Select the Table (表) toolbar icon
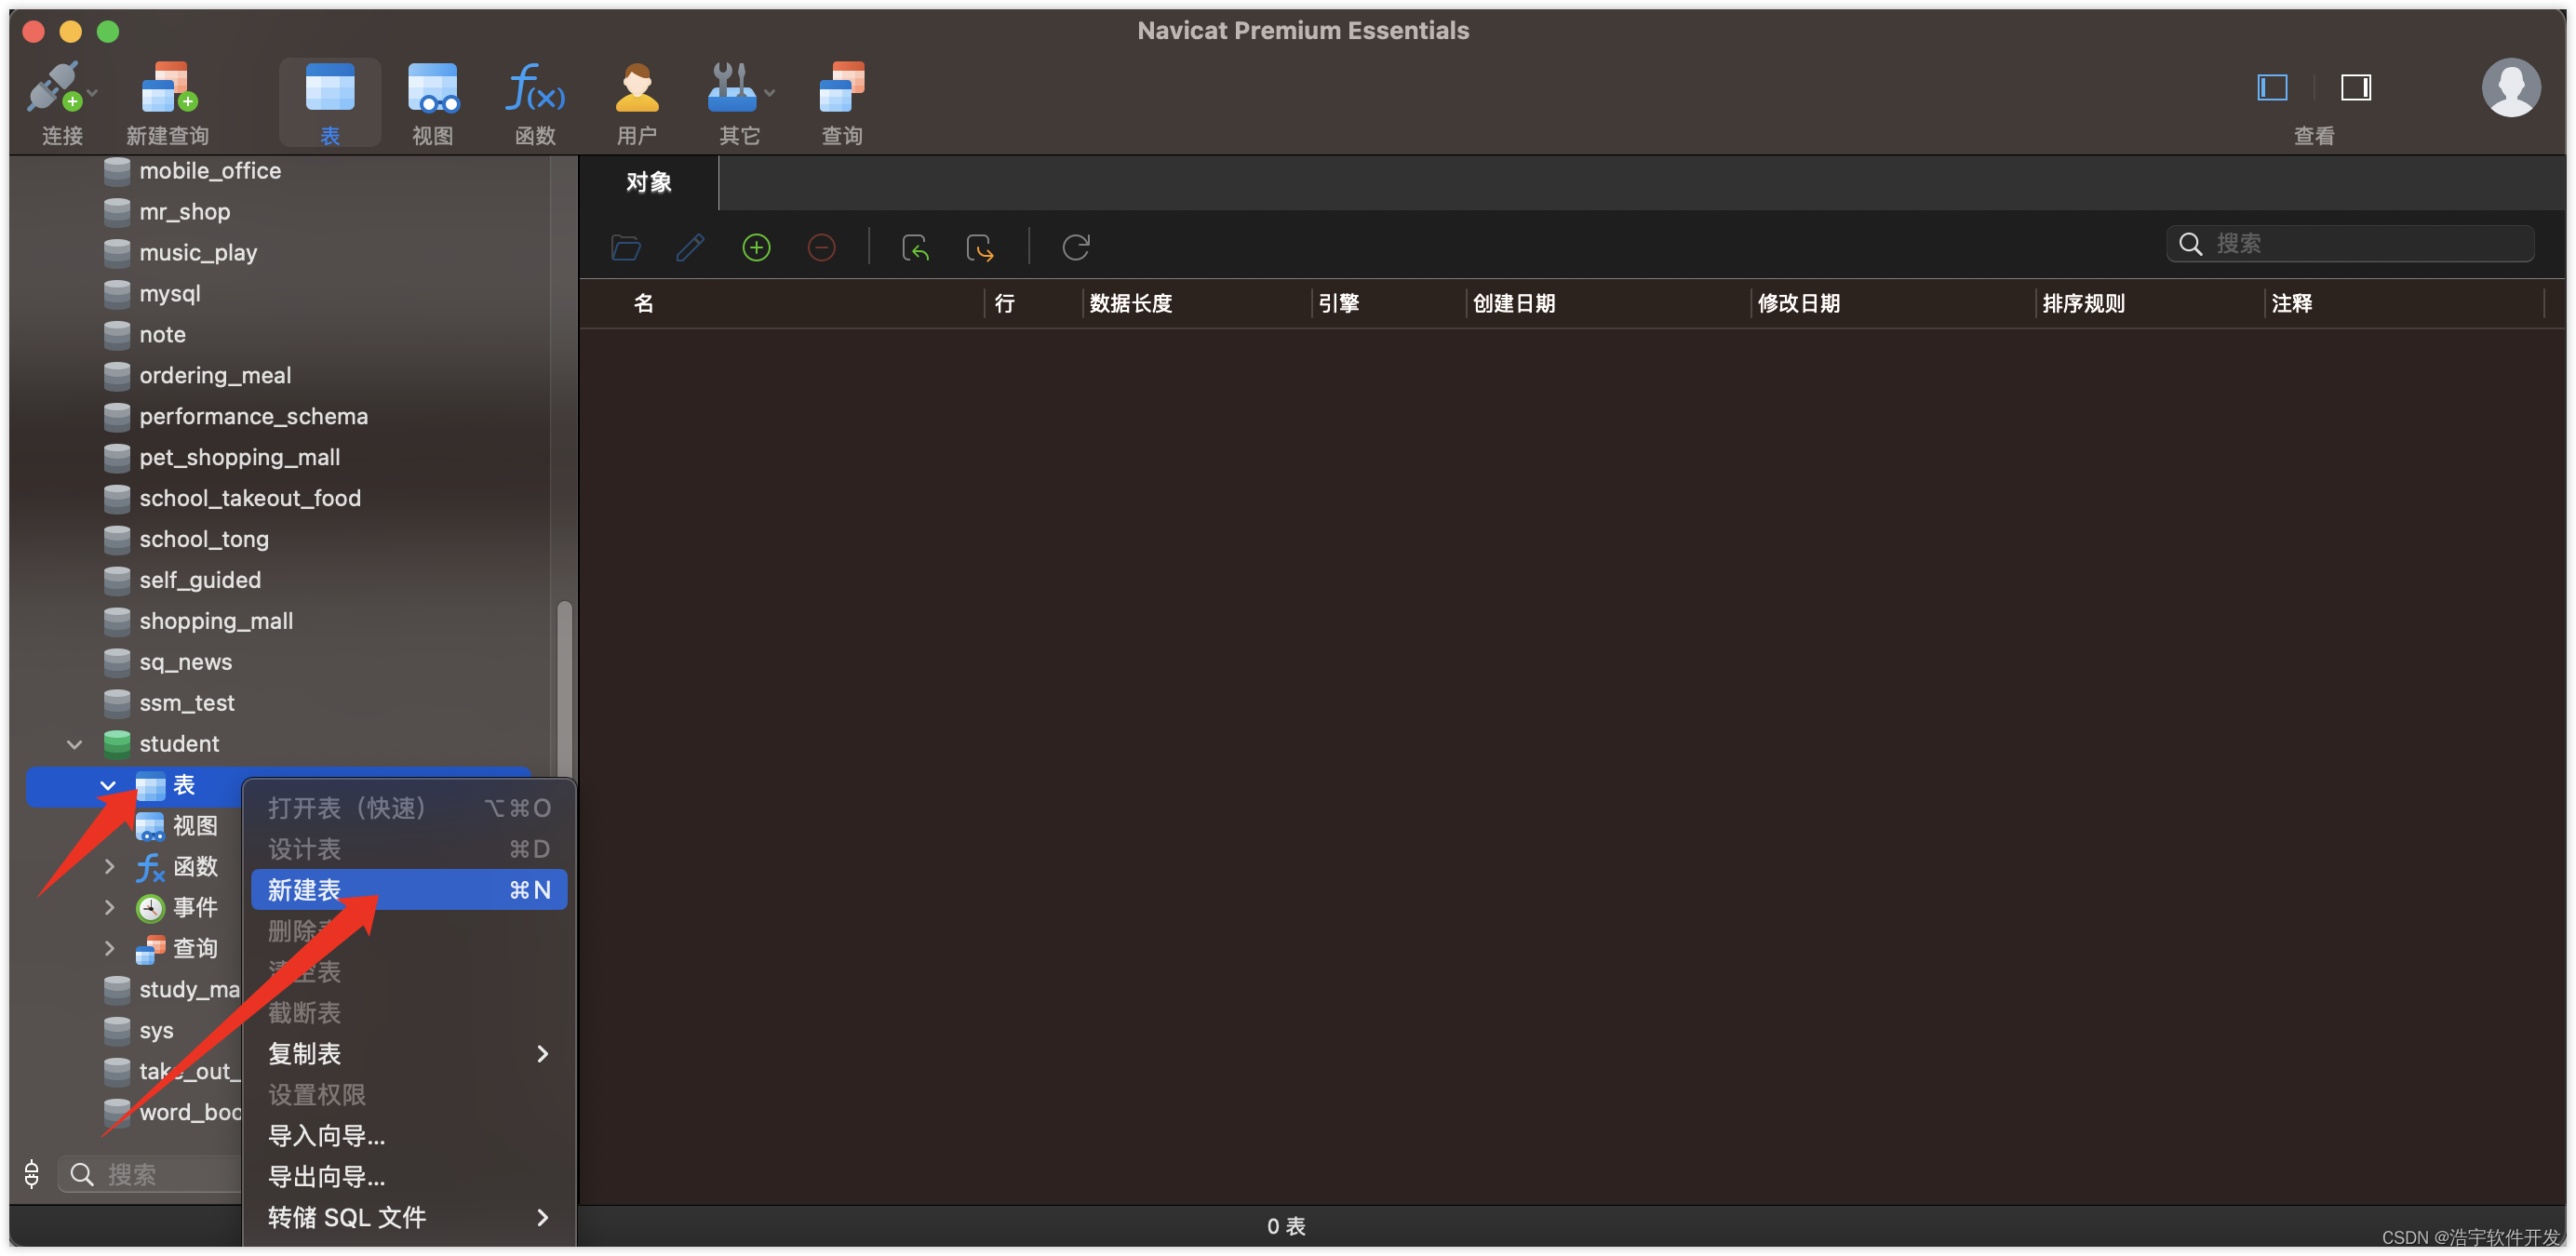The width and height of the screenshot is (2576, 1256). pyautogui.click(x=329, y=88)
